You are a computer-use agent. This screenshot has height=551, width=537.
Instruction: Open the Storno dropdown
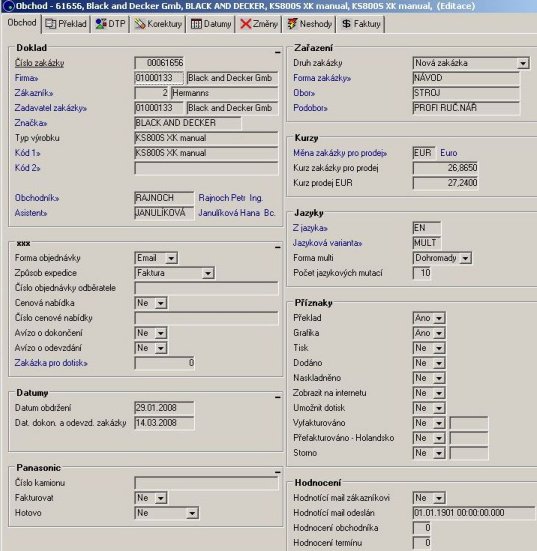point(439,453)
